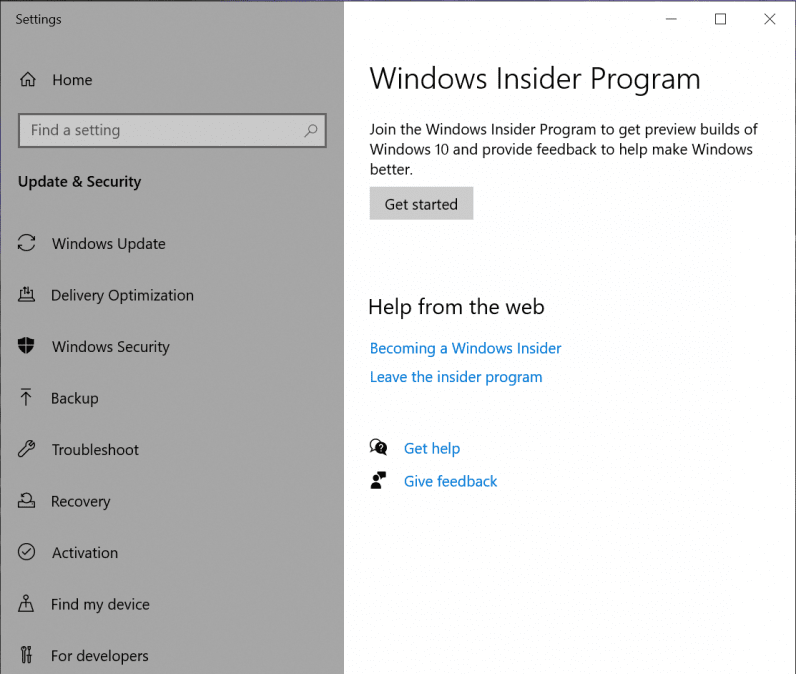Click the Backup arrow icon
The height and width of the screenshot is (674, 796).
[26, 397]
